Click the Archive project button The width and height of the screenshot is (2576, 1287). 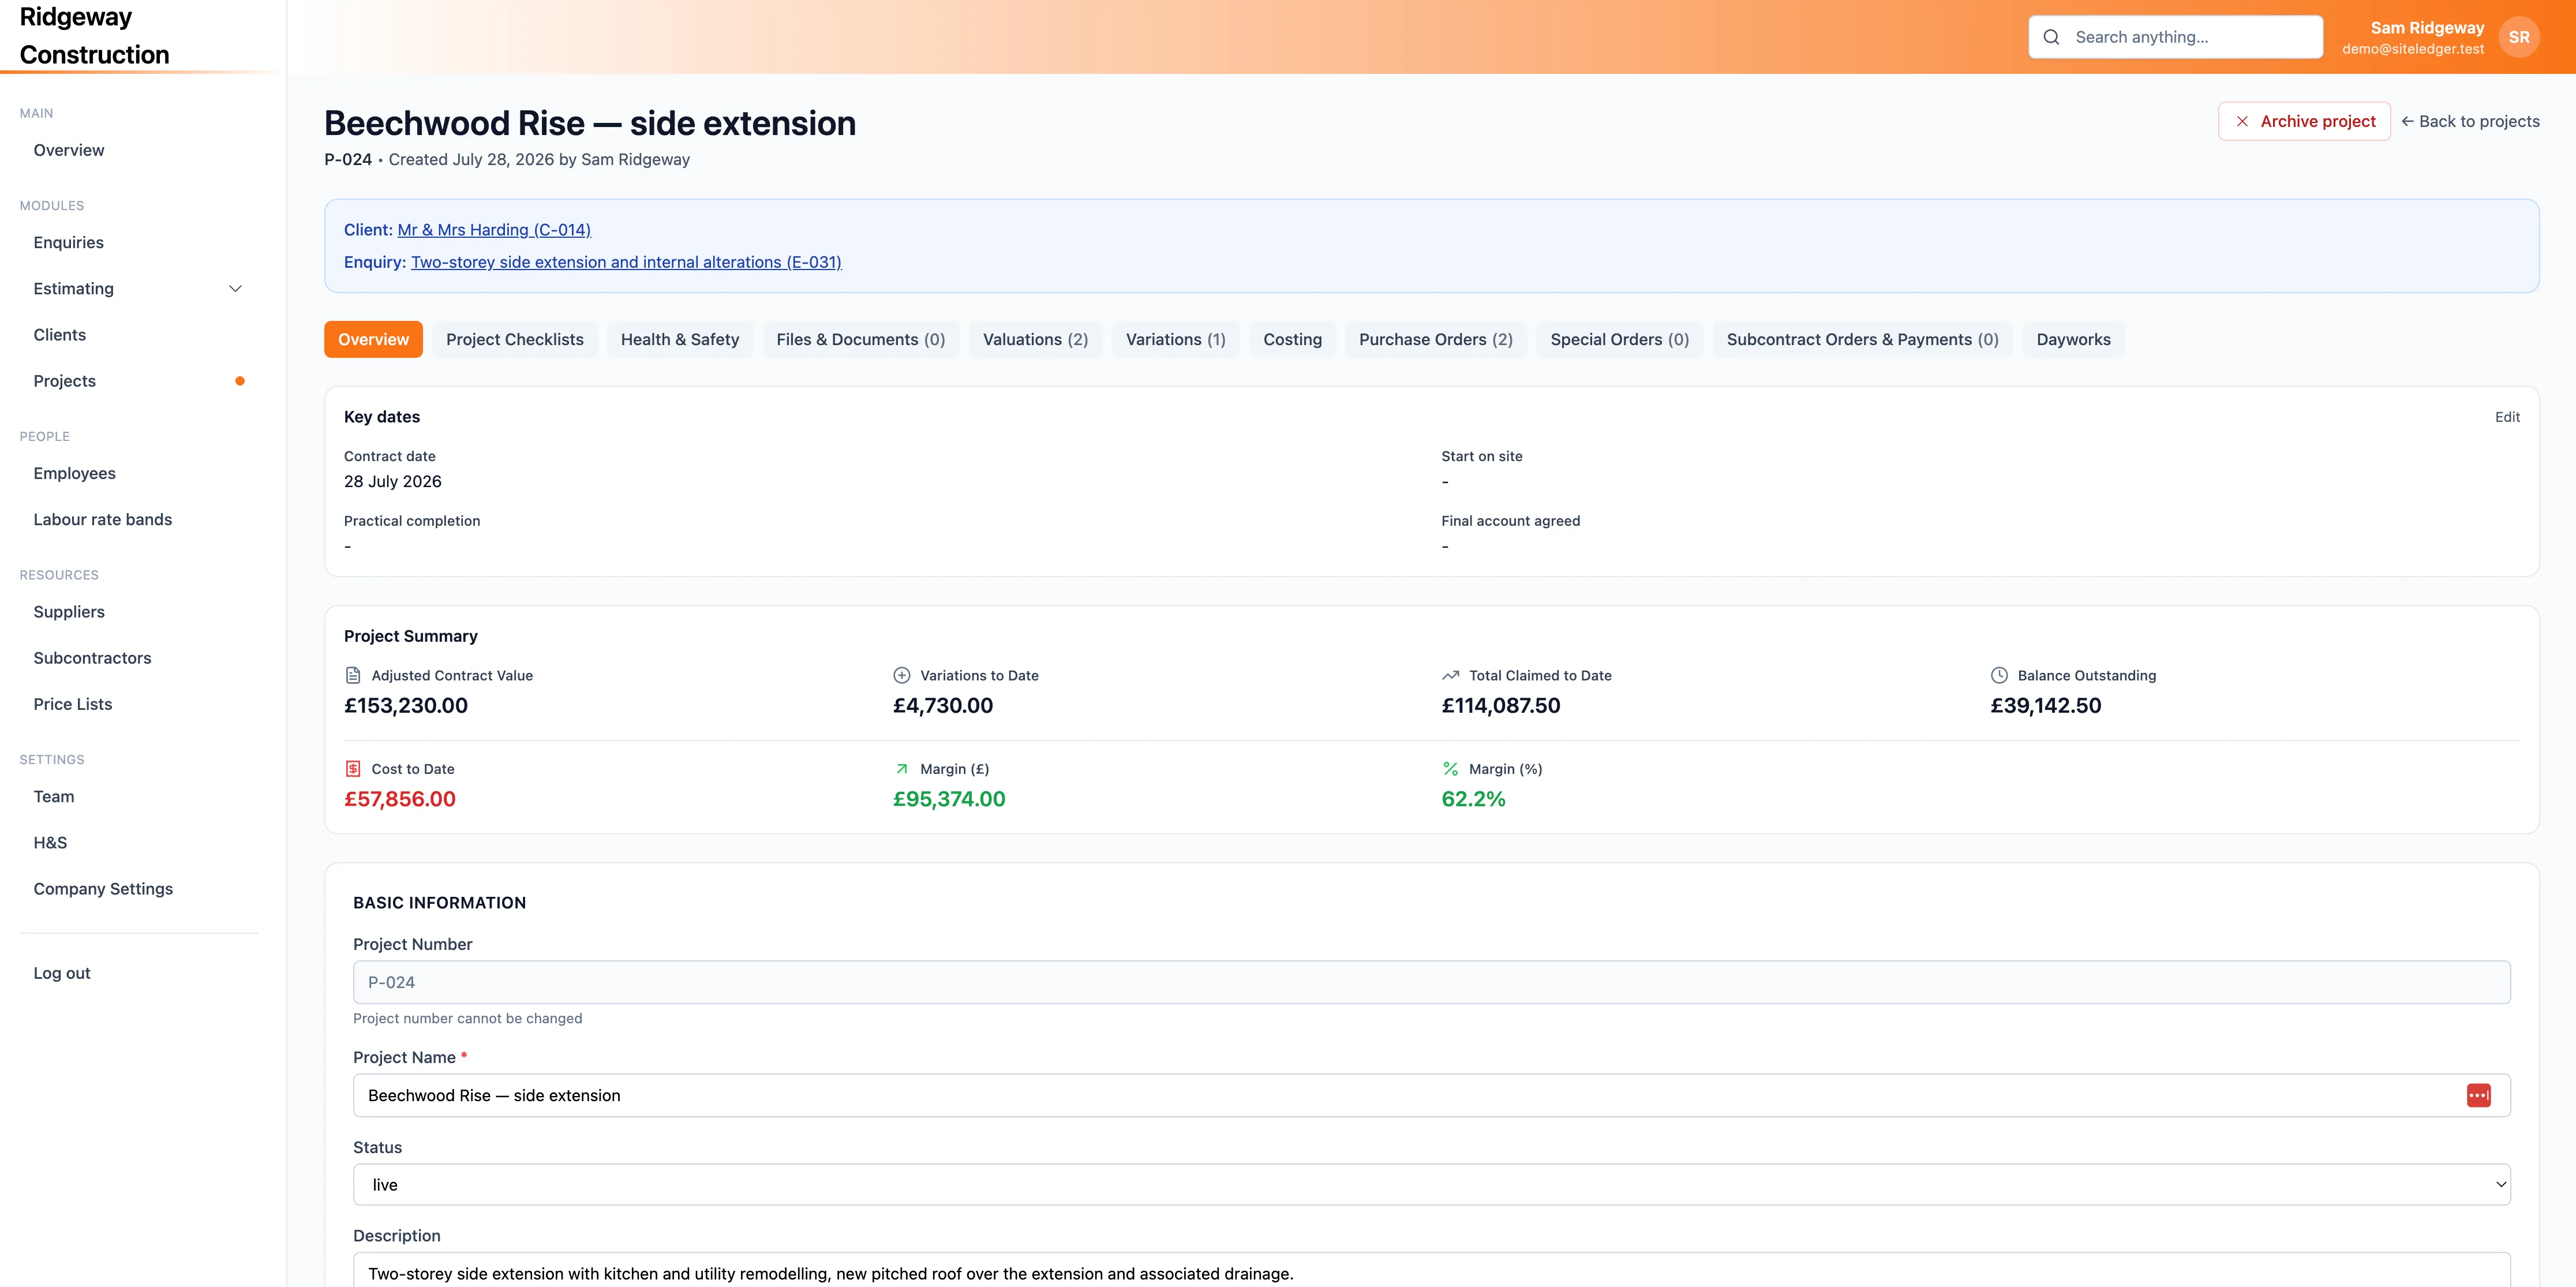point(2304,121)
